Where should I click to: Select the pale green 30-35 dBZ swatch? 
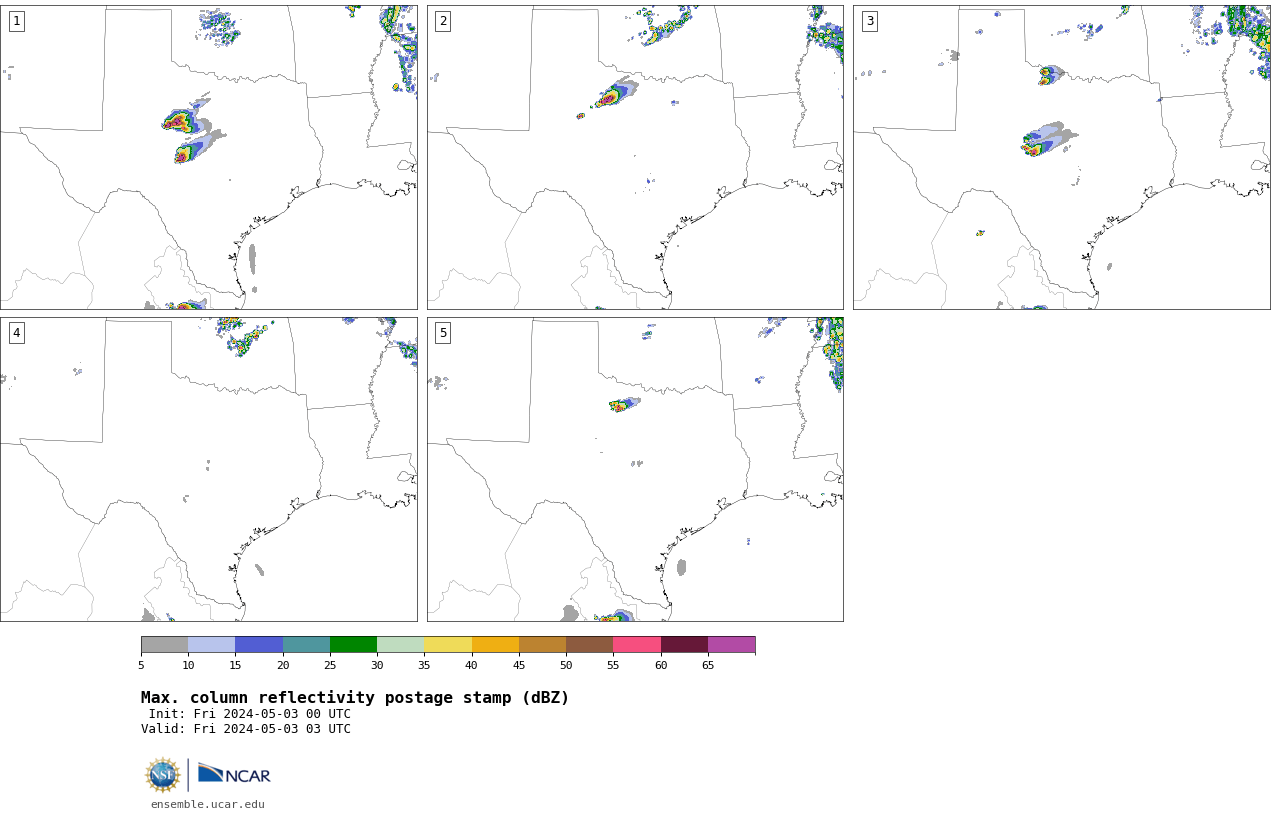(401, 645)
